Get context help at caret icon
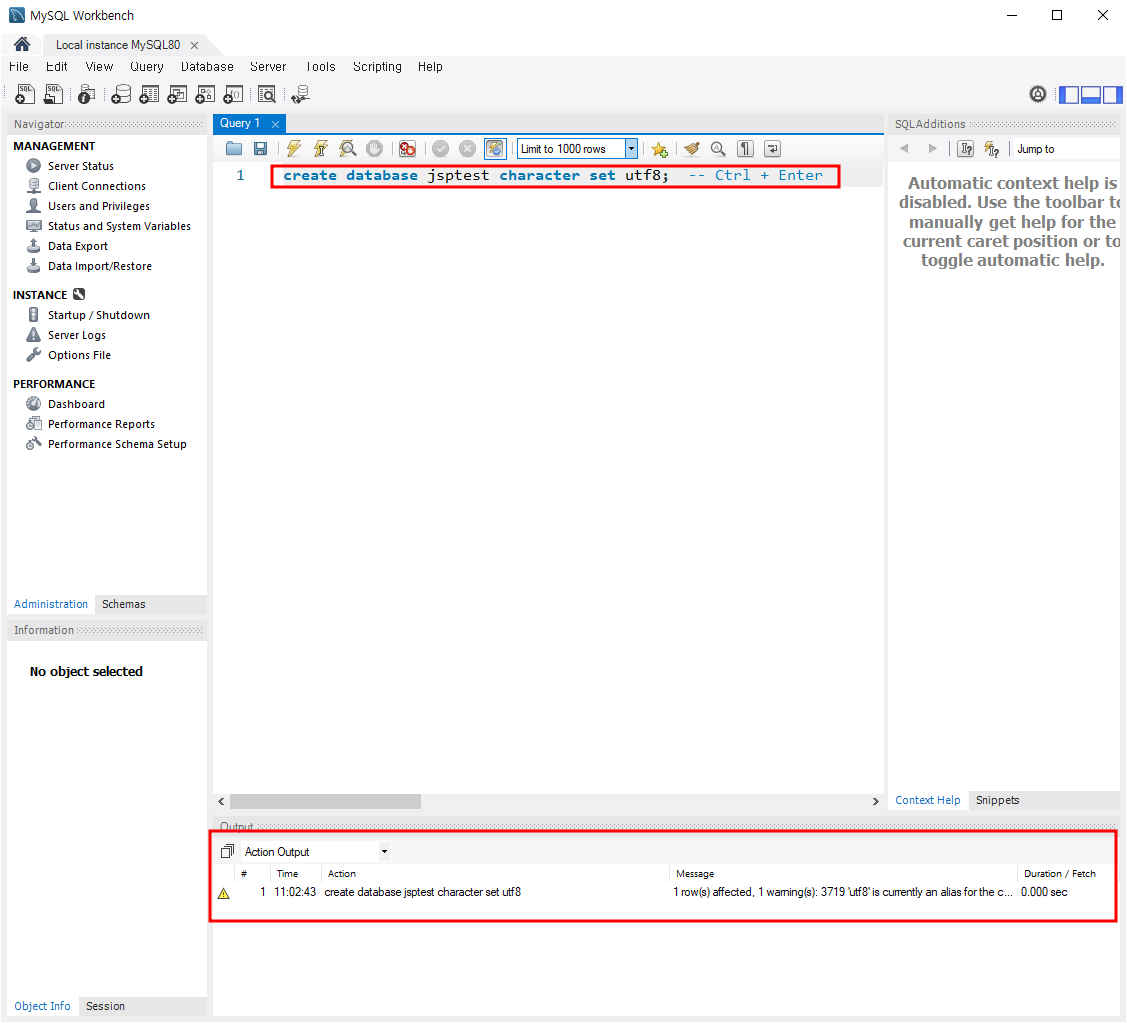Image resolution: width=1127 pixels, height=1023 pixels. click(x=966, y=149)
